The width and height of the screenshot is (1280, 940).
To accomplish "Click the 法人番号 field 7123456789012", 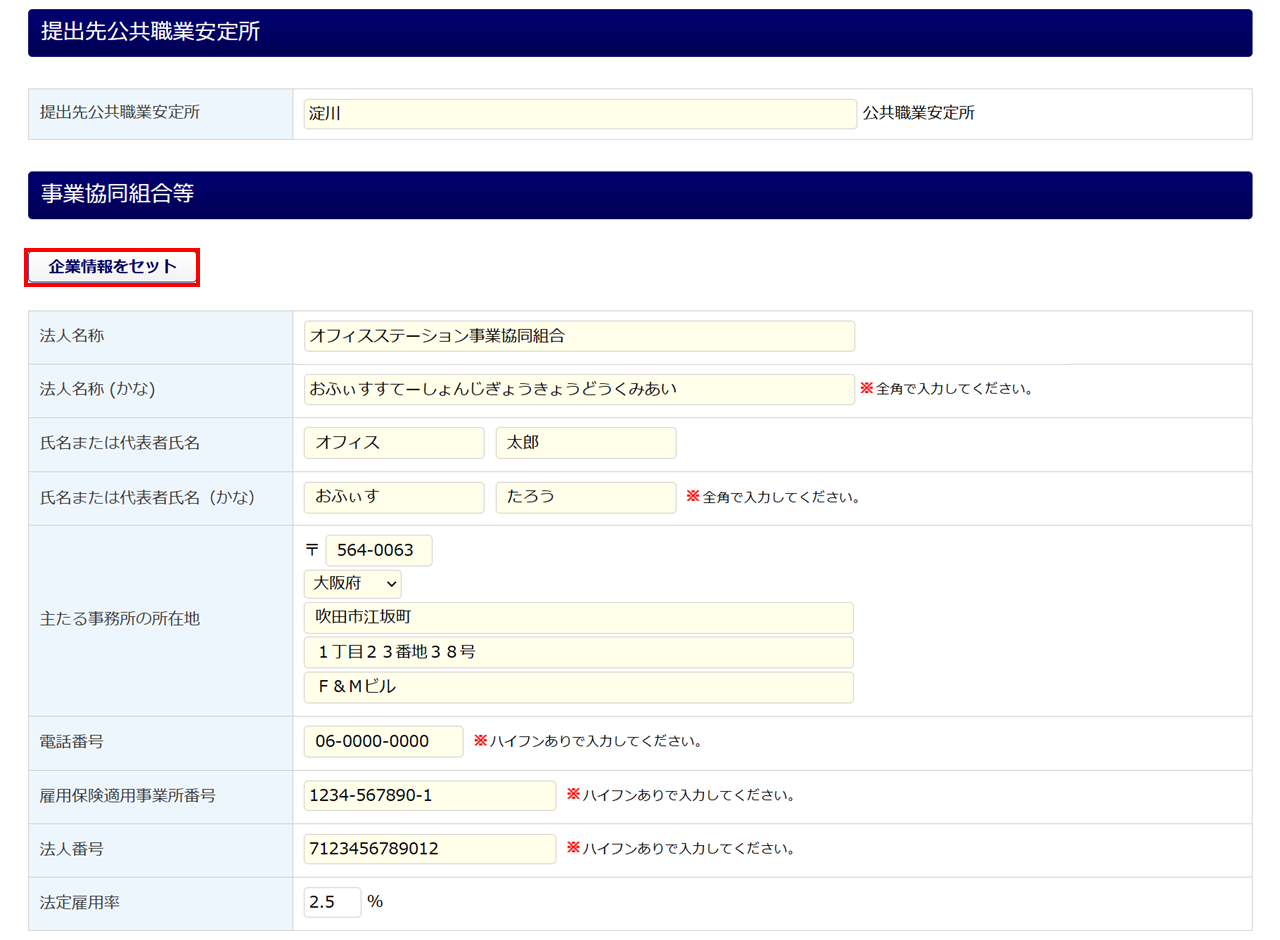I will coord(429,849).
